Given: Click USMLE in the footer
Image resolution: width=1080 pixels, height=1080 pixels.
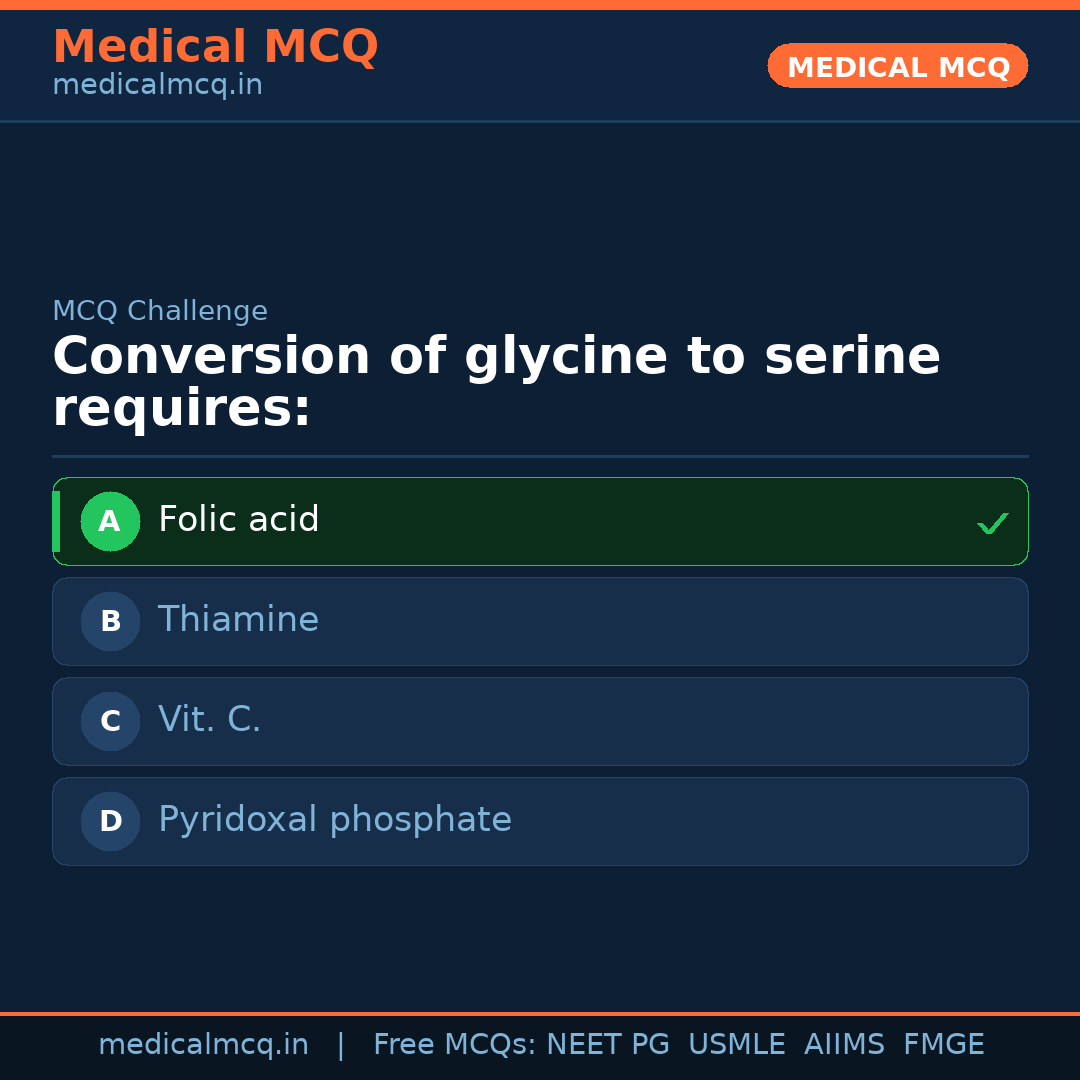Looking at the screenshot, I should [x=736, y=1045].
